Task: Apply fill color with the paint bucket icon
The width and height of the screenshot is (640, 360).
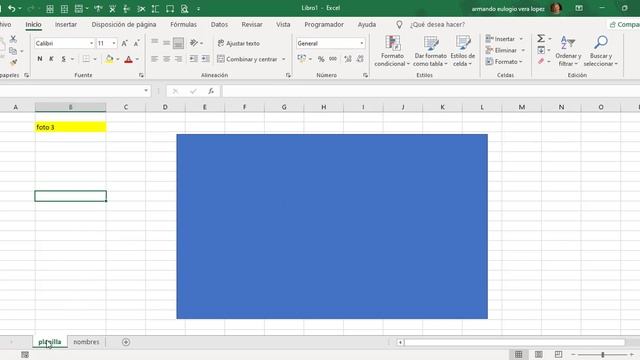Action: tap(109, 59)
